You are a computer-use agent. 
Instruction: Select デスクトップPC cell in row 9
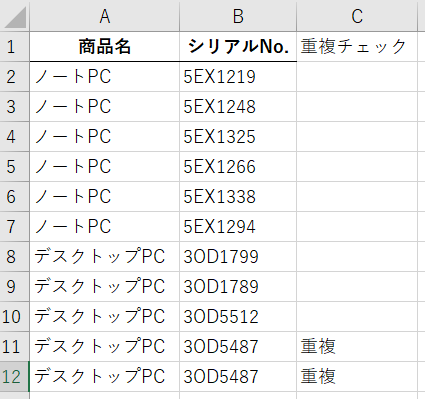pyautogui.click(x=105, y=287)
